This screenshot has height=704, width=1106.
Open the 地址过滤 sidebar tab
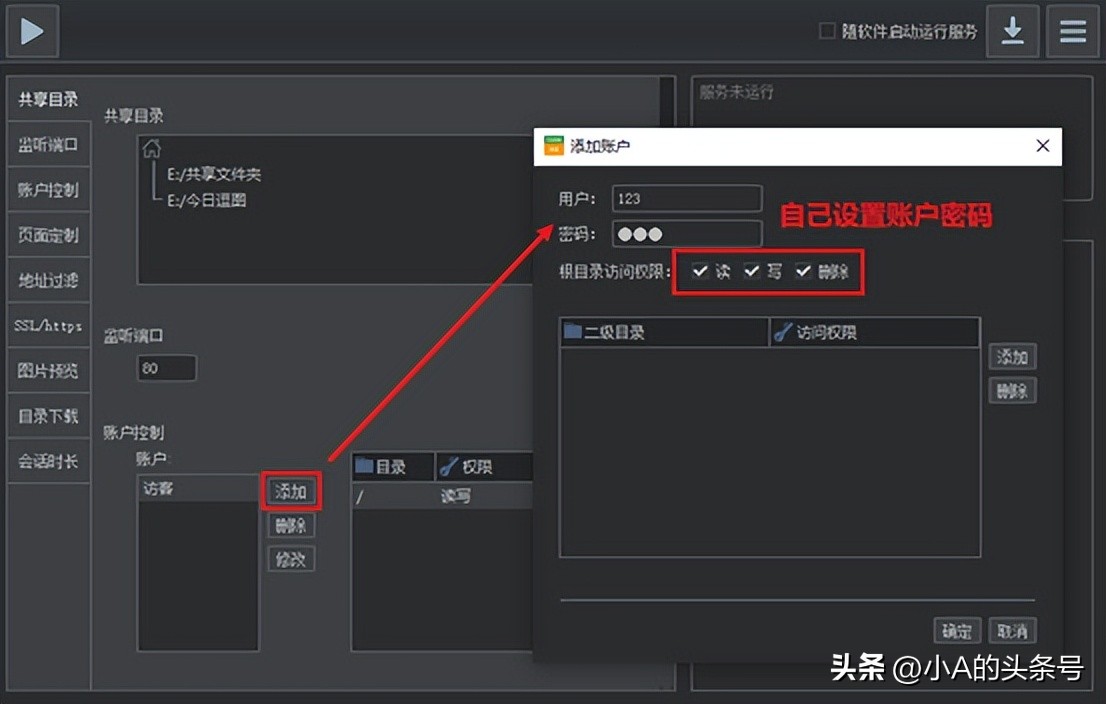pyautogui.click(x=47, y=280)
